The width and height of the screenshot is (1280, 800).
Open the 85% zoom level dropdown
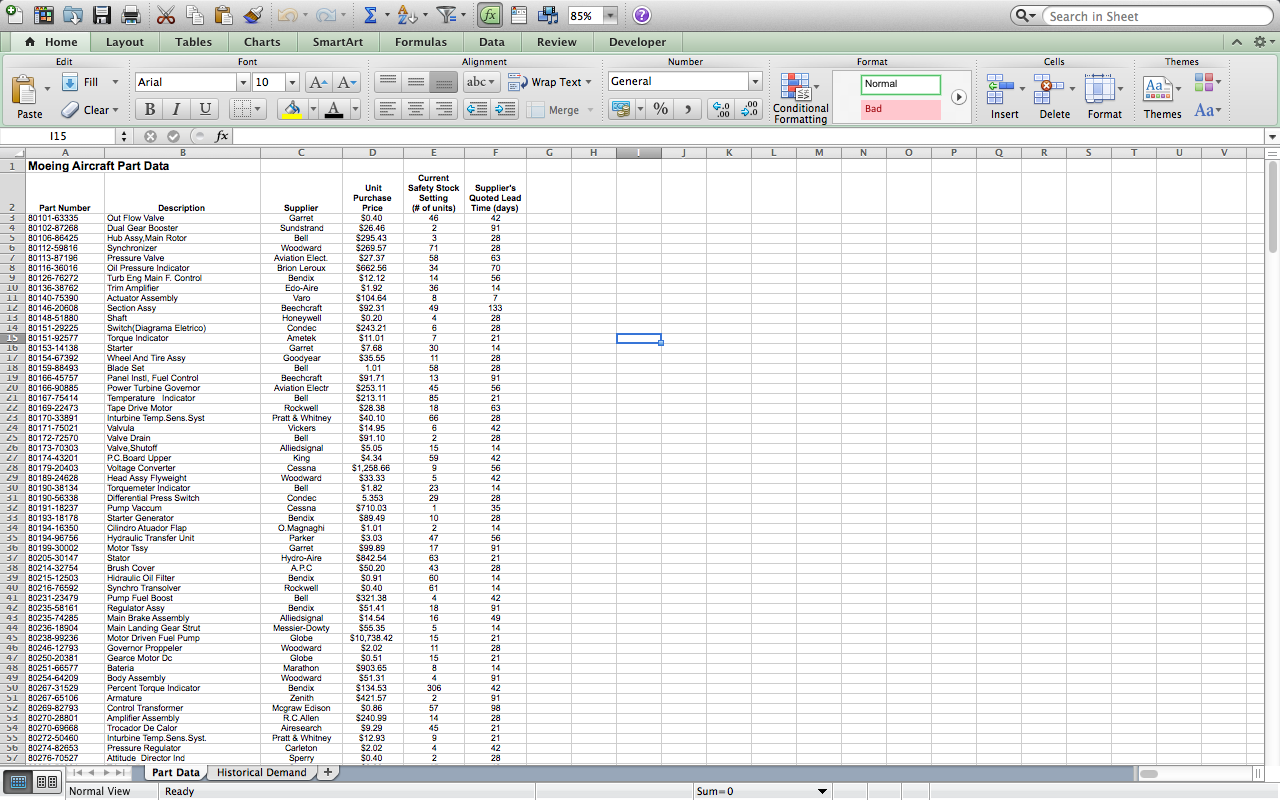coord(610,16)
